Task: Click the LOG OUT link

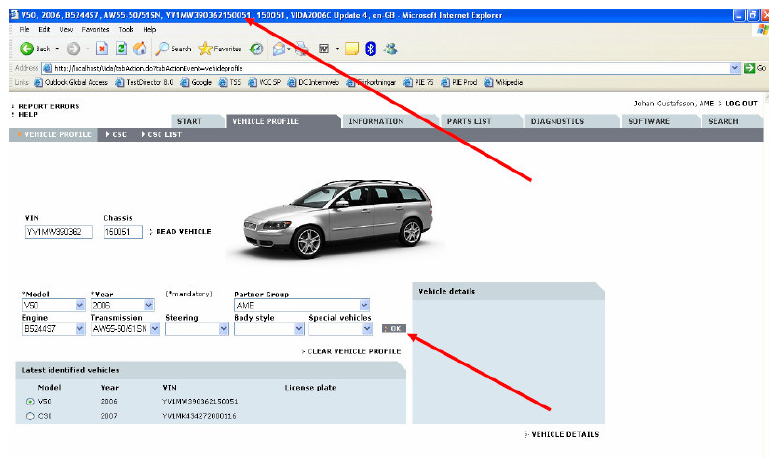Action: [741, 103]
